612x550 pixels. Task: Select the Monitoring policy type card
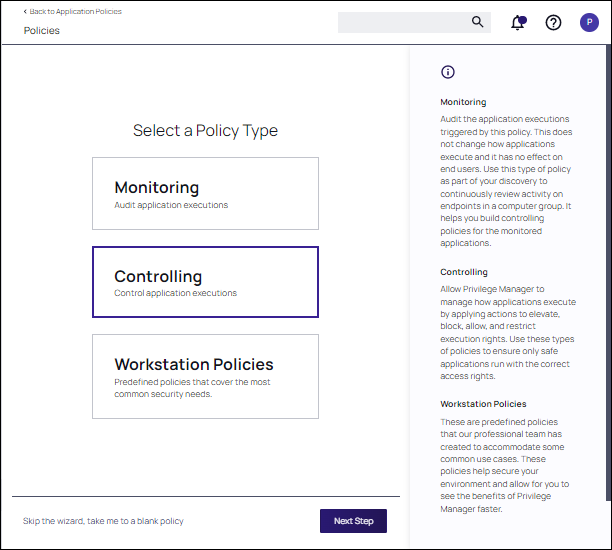point(205,194)
